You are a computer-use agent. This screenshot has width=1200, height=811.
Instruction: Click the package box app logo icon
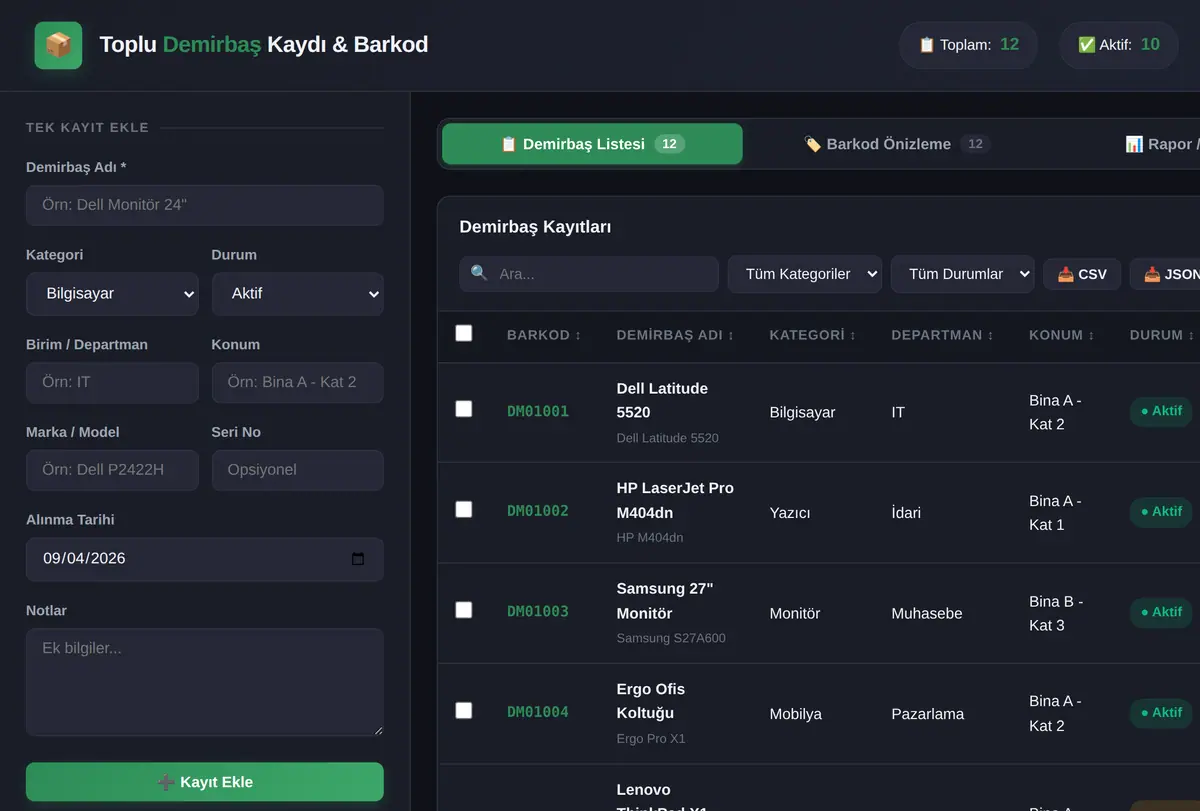[x=58, y=45]
